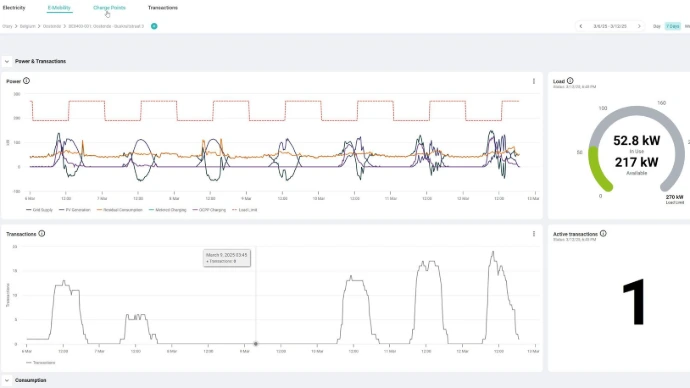This screenshot has width=690, height=388.
Task: Toggle Transactions series in bottom legend
Action: click(x=40, y=362)
